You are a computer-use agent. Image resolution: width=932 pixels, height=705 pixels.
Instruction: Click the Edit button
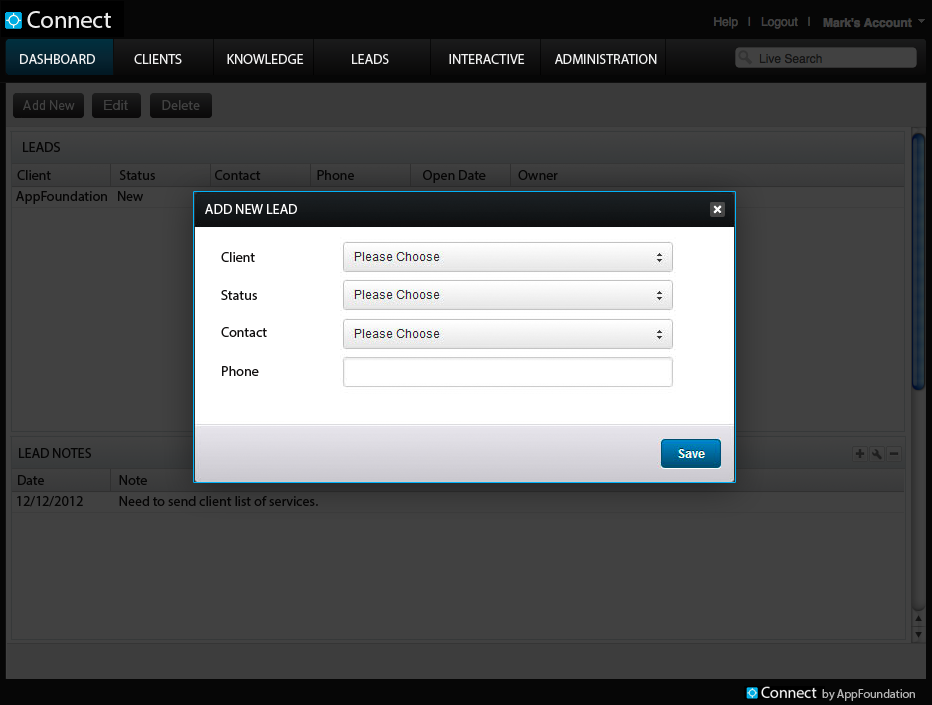(116, 105)
